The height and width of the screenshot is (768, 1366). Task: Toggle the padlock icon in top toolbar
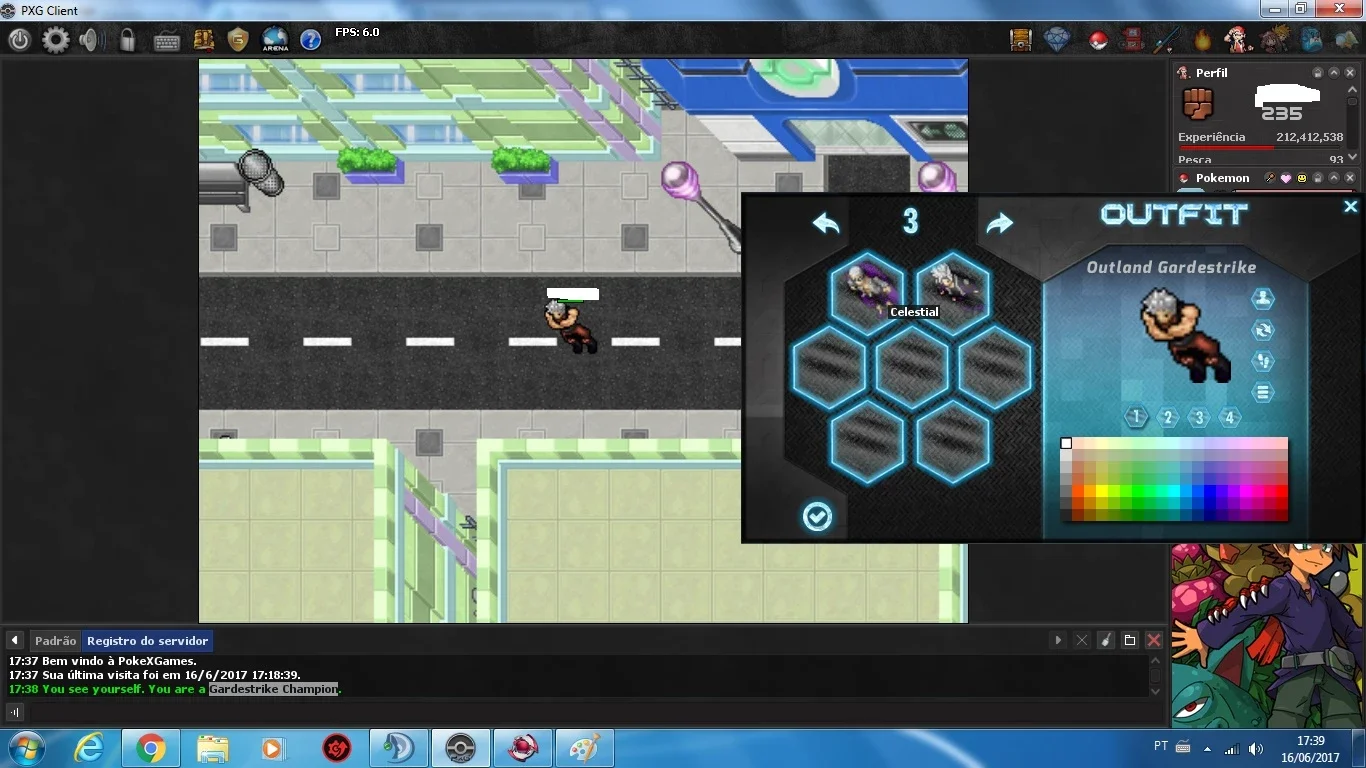(x=128, y=40)
